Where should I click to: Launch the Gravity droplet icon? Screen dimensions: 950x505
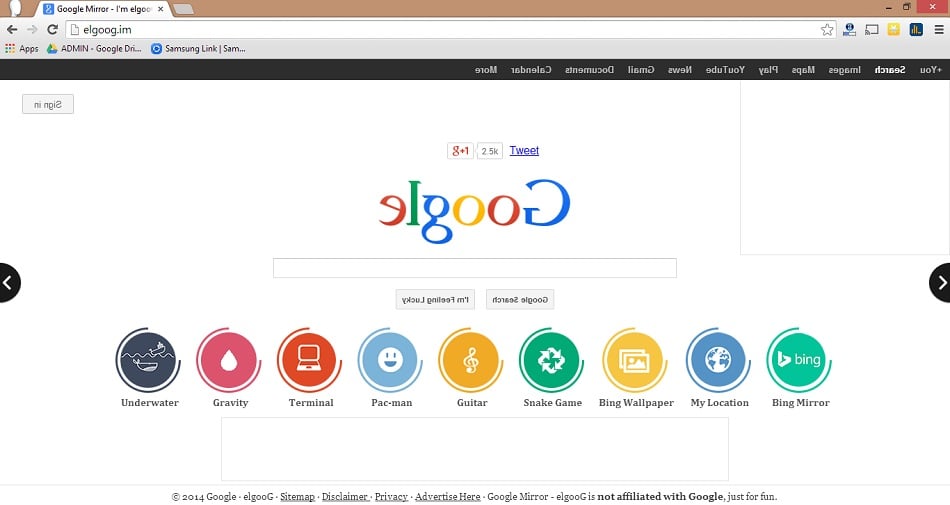click(x=228, y=360)
